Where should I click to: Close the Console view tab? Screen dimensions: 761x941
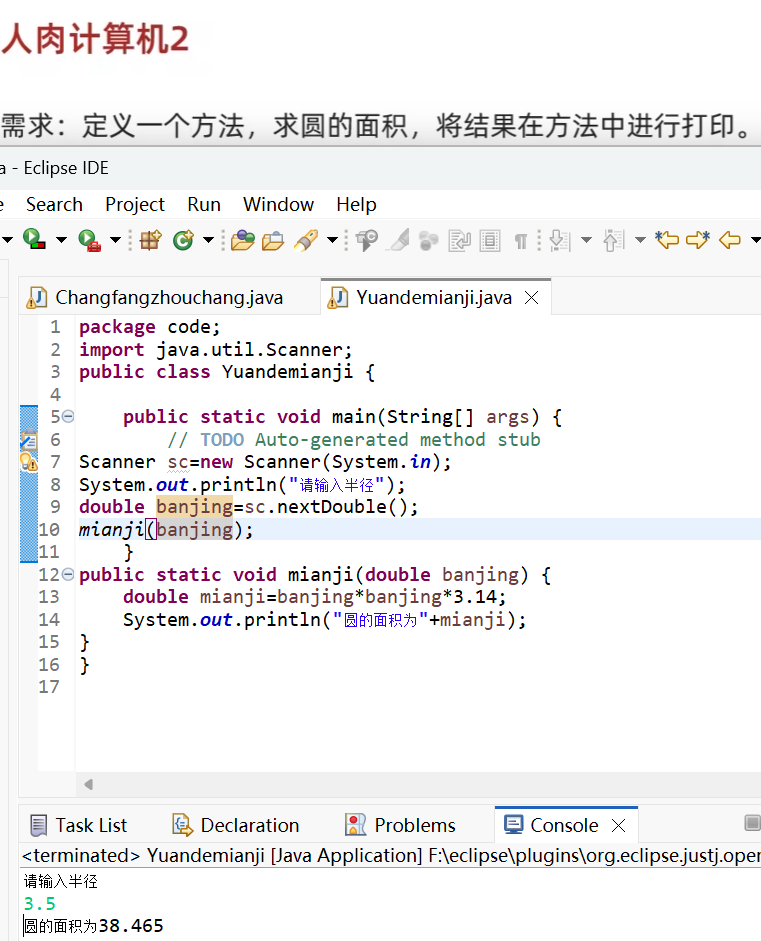[x=619, y=826]
